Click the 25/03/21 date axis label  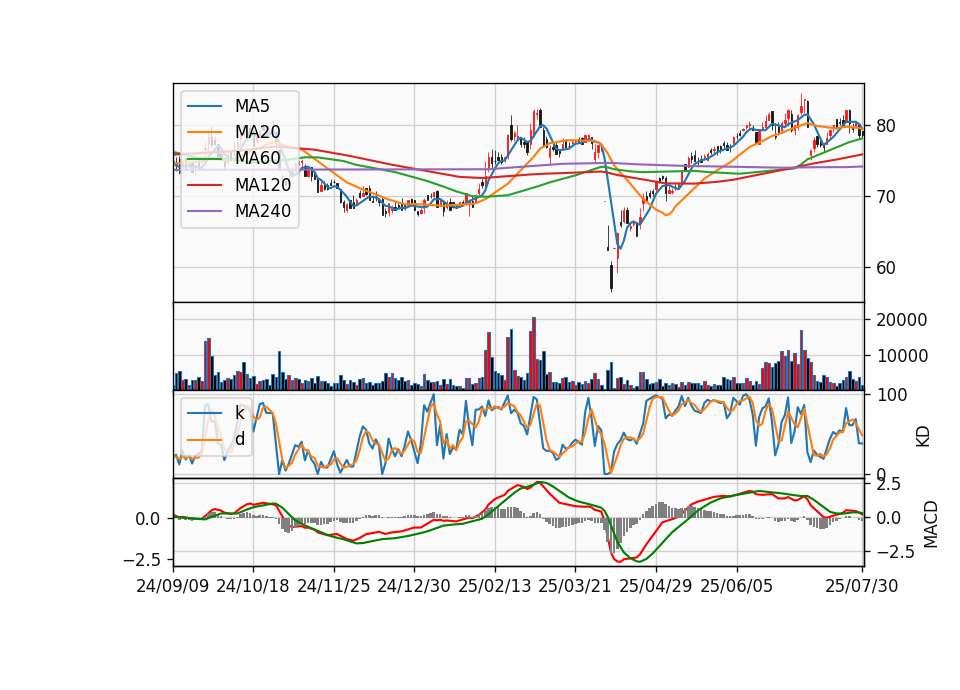click(575, 586)
